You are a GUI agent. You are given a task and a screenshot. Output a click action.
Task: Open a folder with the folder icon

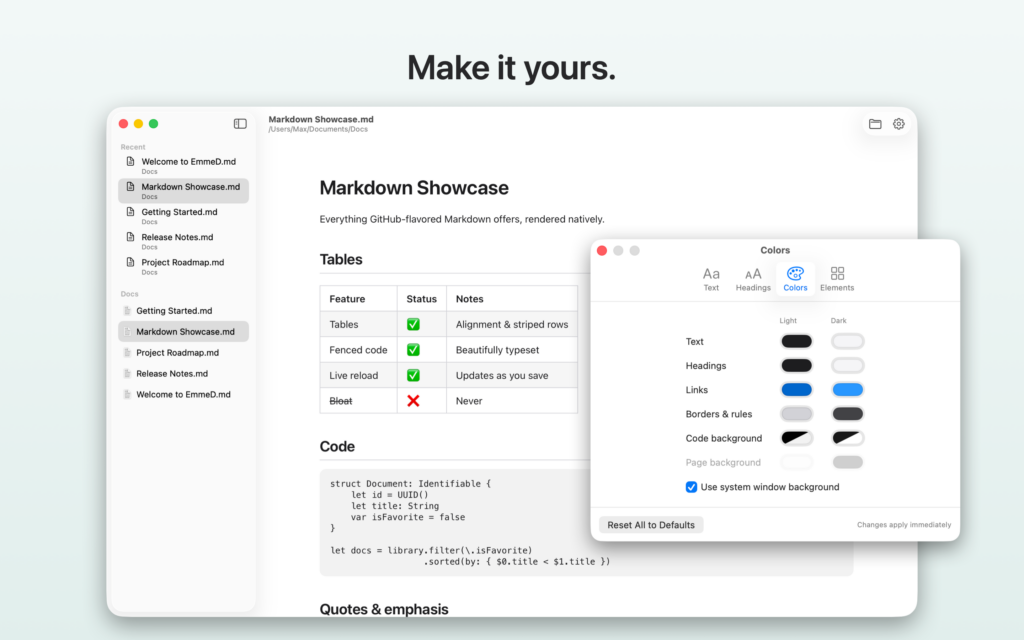[x=875, y=123]
